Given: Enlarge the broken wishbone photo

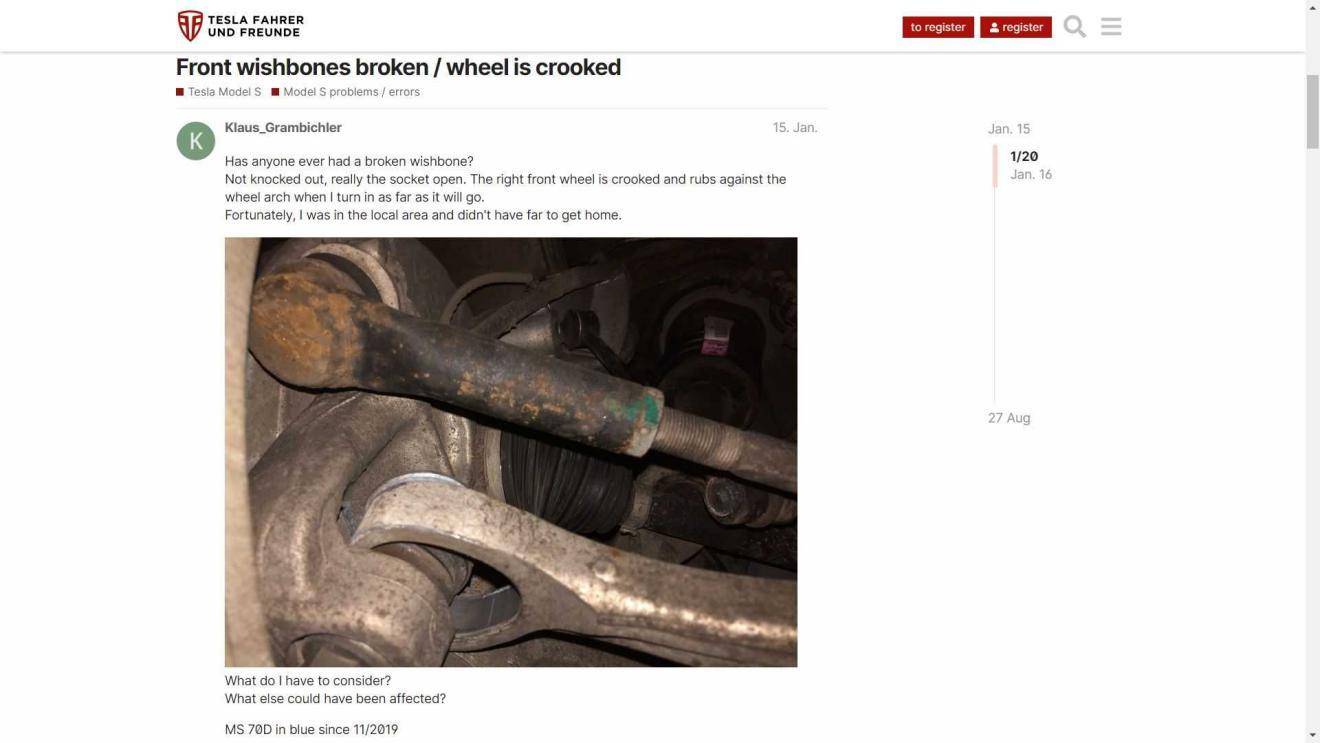Looking at the screenshot, I should pyautogui.click(x=511, y=452).
